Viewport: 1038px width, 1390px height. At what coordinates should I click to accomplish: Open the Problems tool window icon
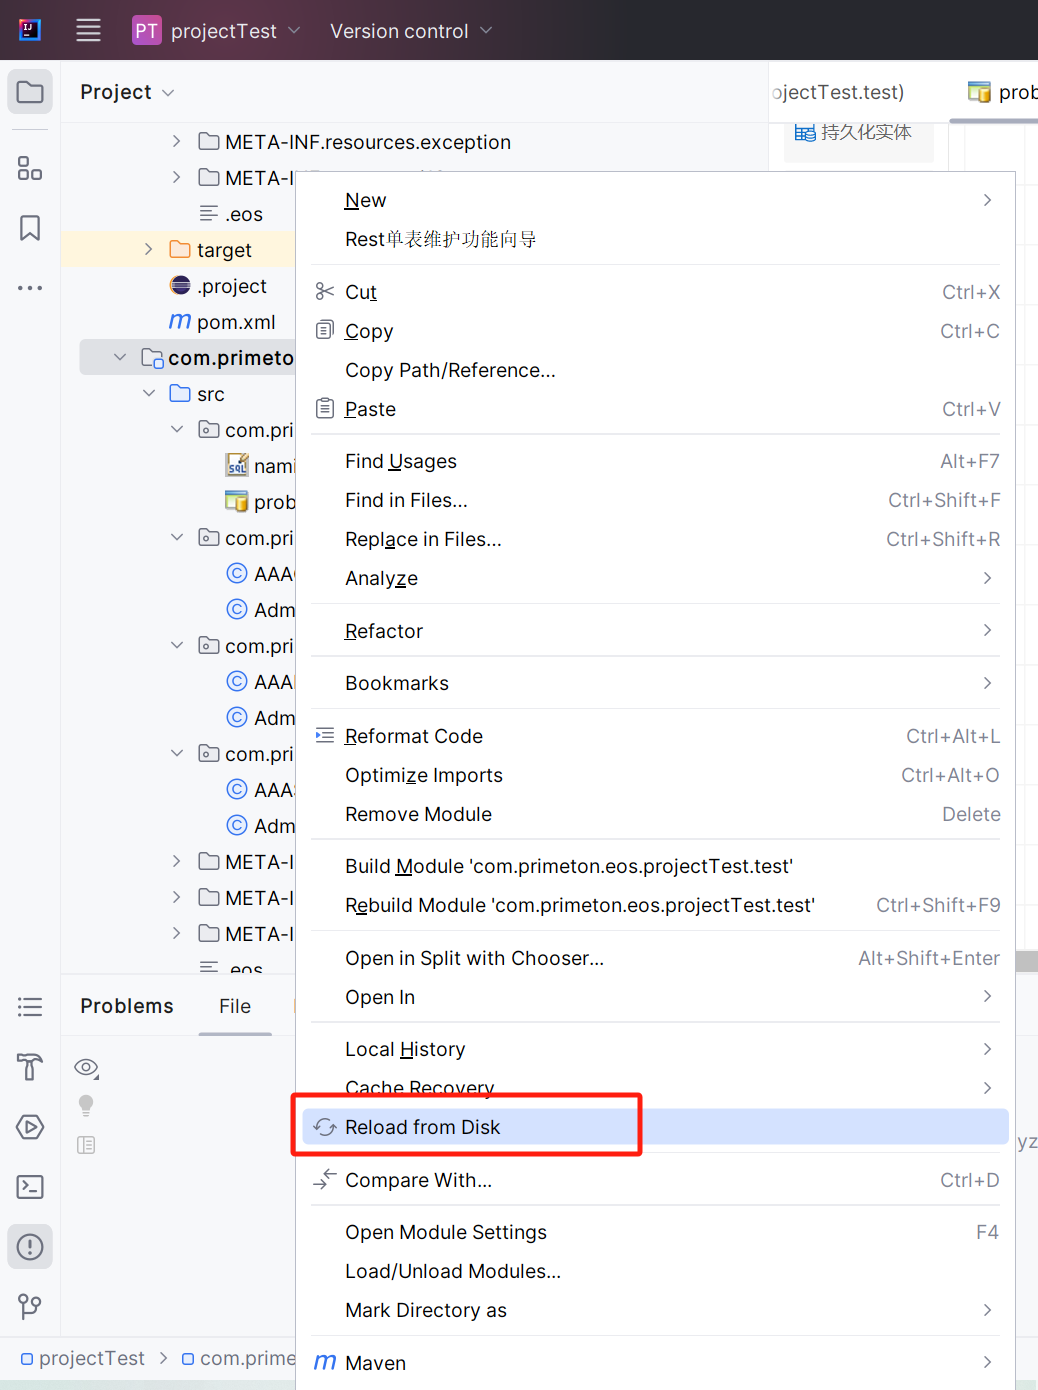[30, 1247]
